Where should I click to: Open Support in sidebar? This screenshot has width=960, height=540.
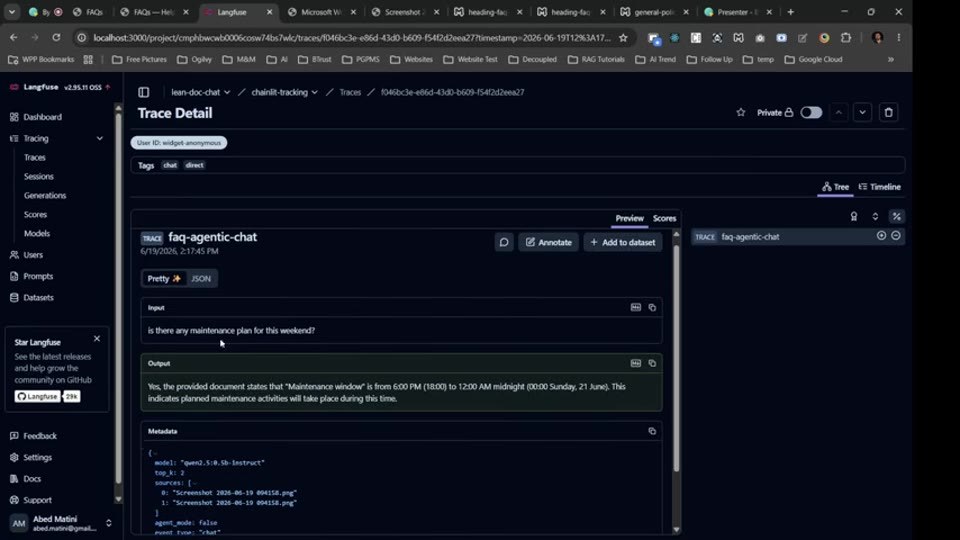[37, 500]
